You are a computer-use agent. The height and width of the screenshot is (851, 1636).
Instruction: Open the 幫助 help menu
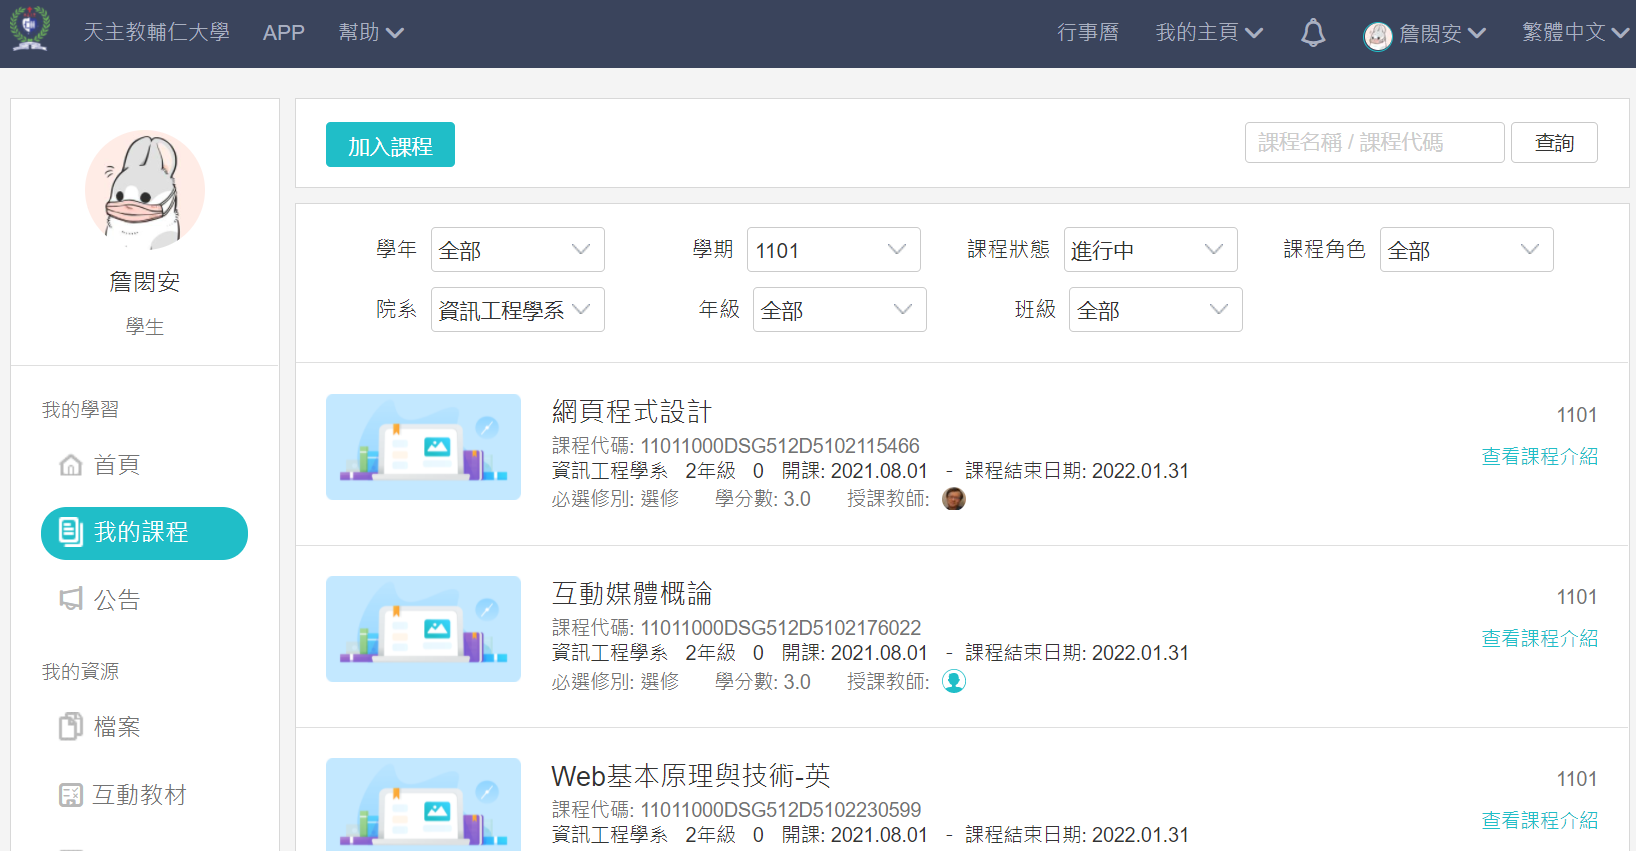point(371,33)
